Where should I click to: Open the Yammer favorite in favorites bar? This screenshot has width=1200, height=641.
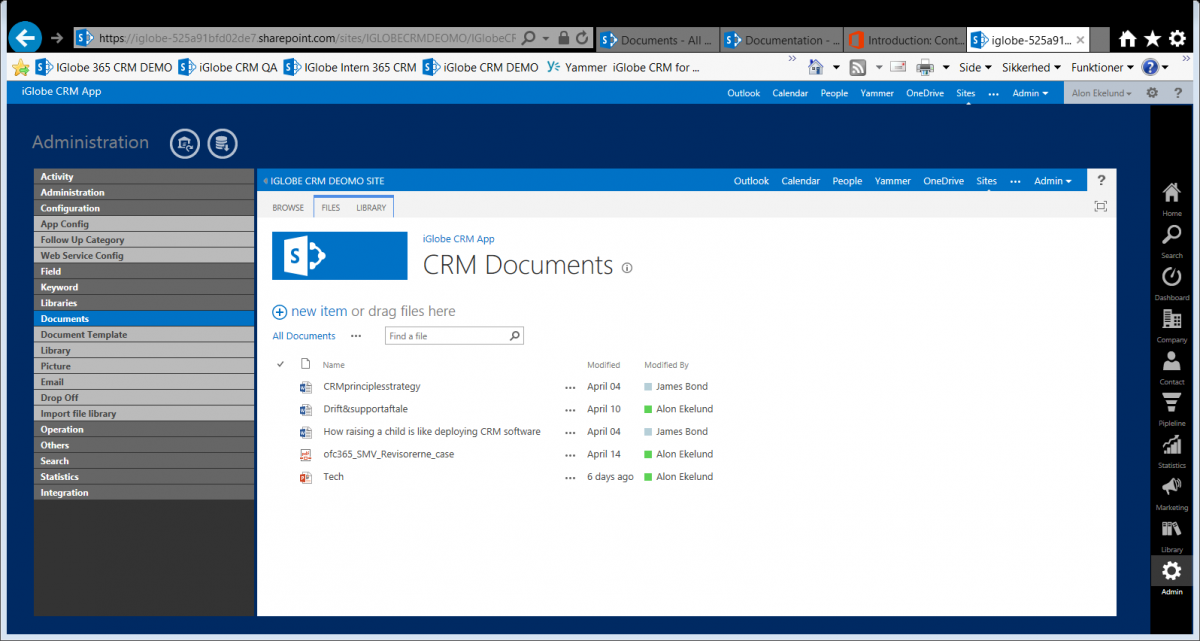point(575,68)
